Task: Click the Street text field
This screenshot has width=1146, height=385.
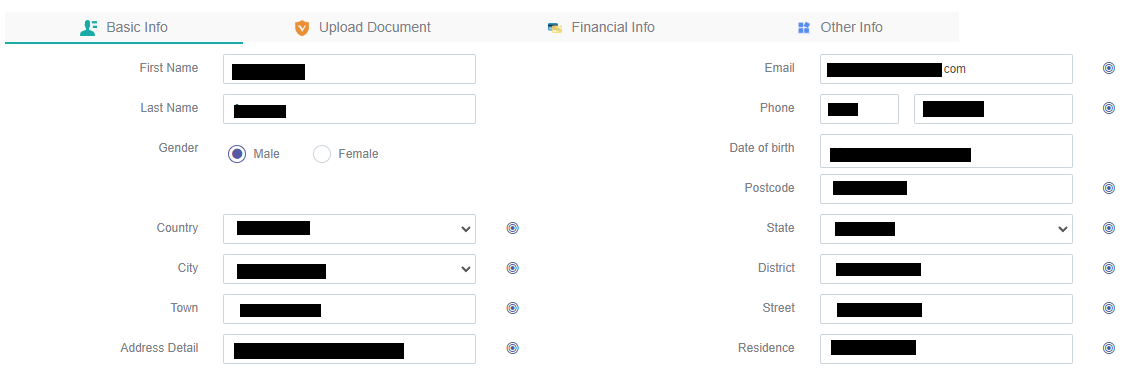Action: coord(946,308)
